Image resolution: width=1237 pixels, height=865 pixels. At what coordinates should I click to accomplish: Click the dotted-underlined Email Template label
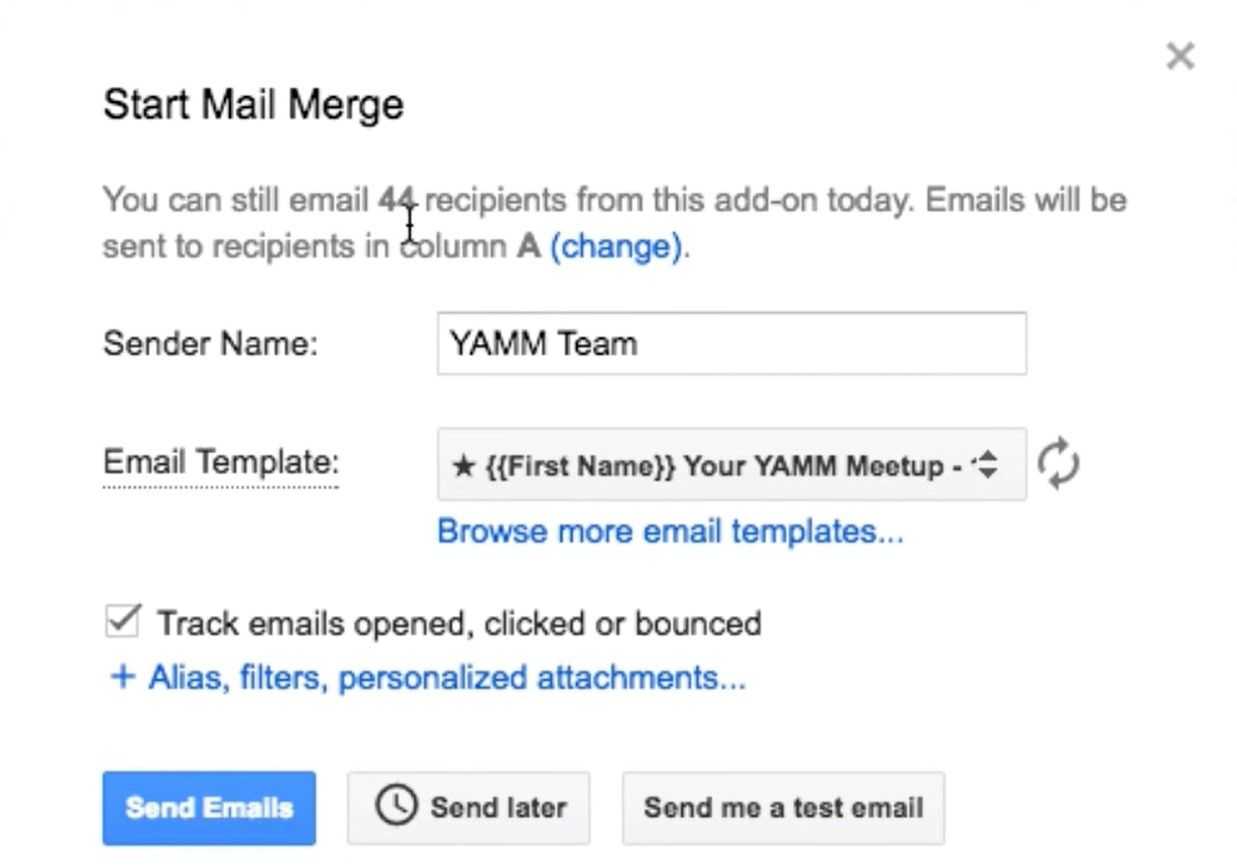click(x=221, y=462)
